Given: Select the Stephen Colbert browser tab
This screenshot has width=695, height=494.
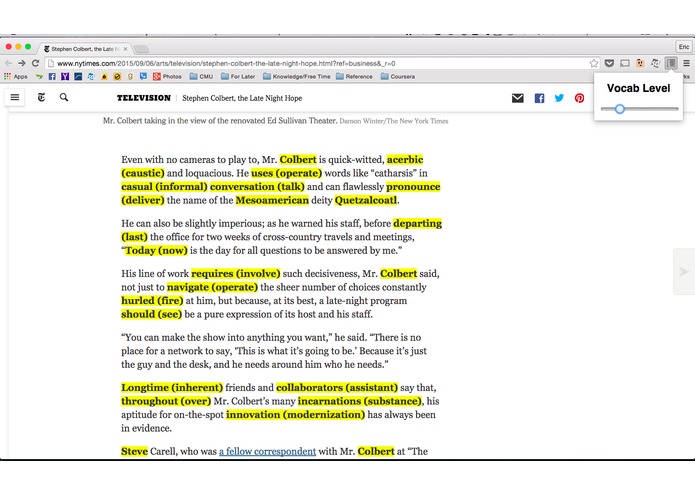Looking at the screenshot, I should click(x=84, y=49).
